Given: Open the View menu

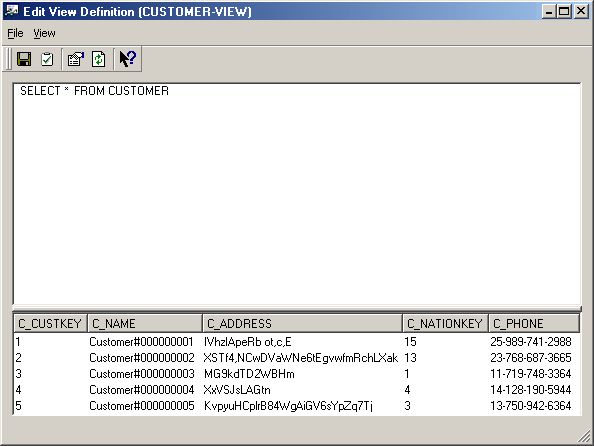Looking at the screenshot, I should coord(44,33).
